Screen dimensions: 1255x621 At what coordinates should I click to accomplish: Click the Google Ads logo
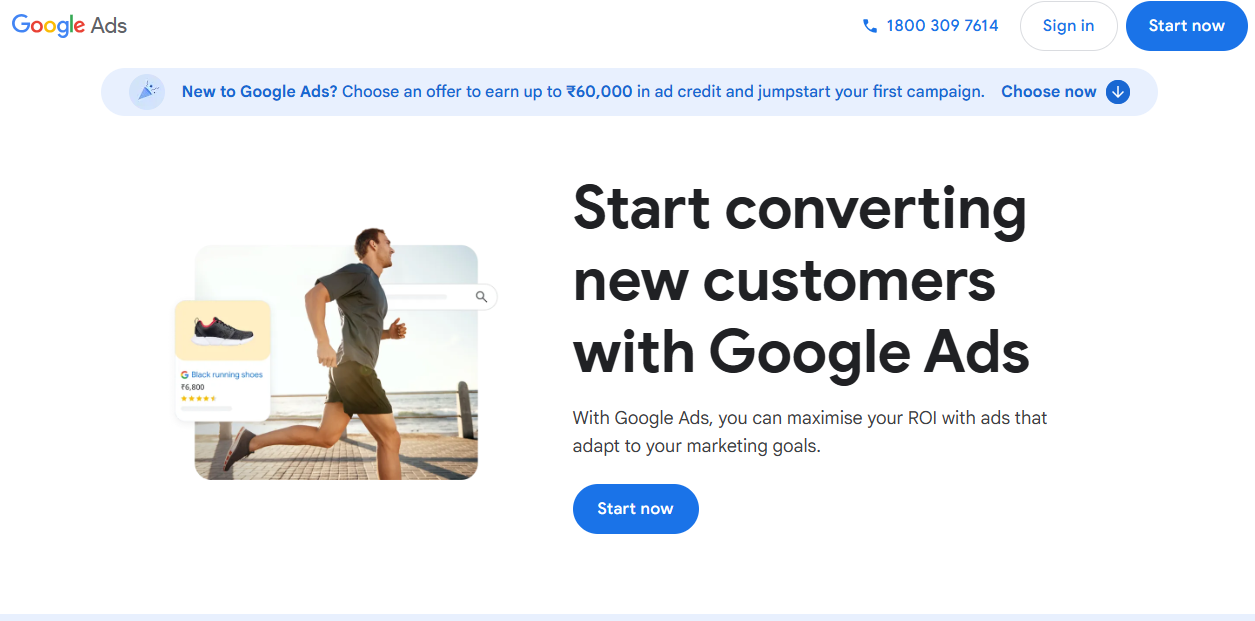click(x=68, y=26)
